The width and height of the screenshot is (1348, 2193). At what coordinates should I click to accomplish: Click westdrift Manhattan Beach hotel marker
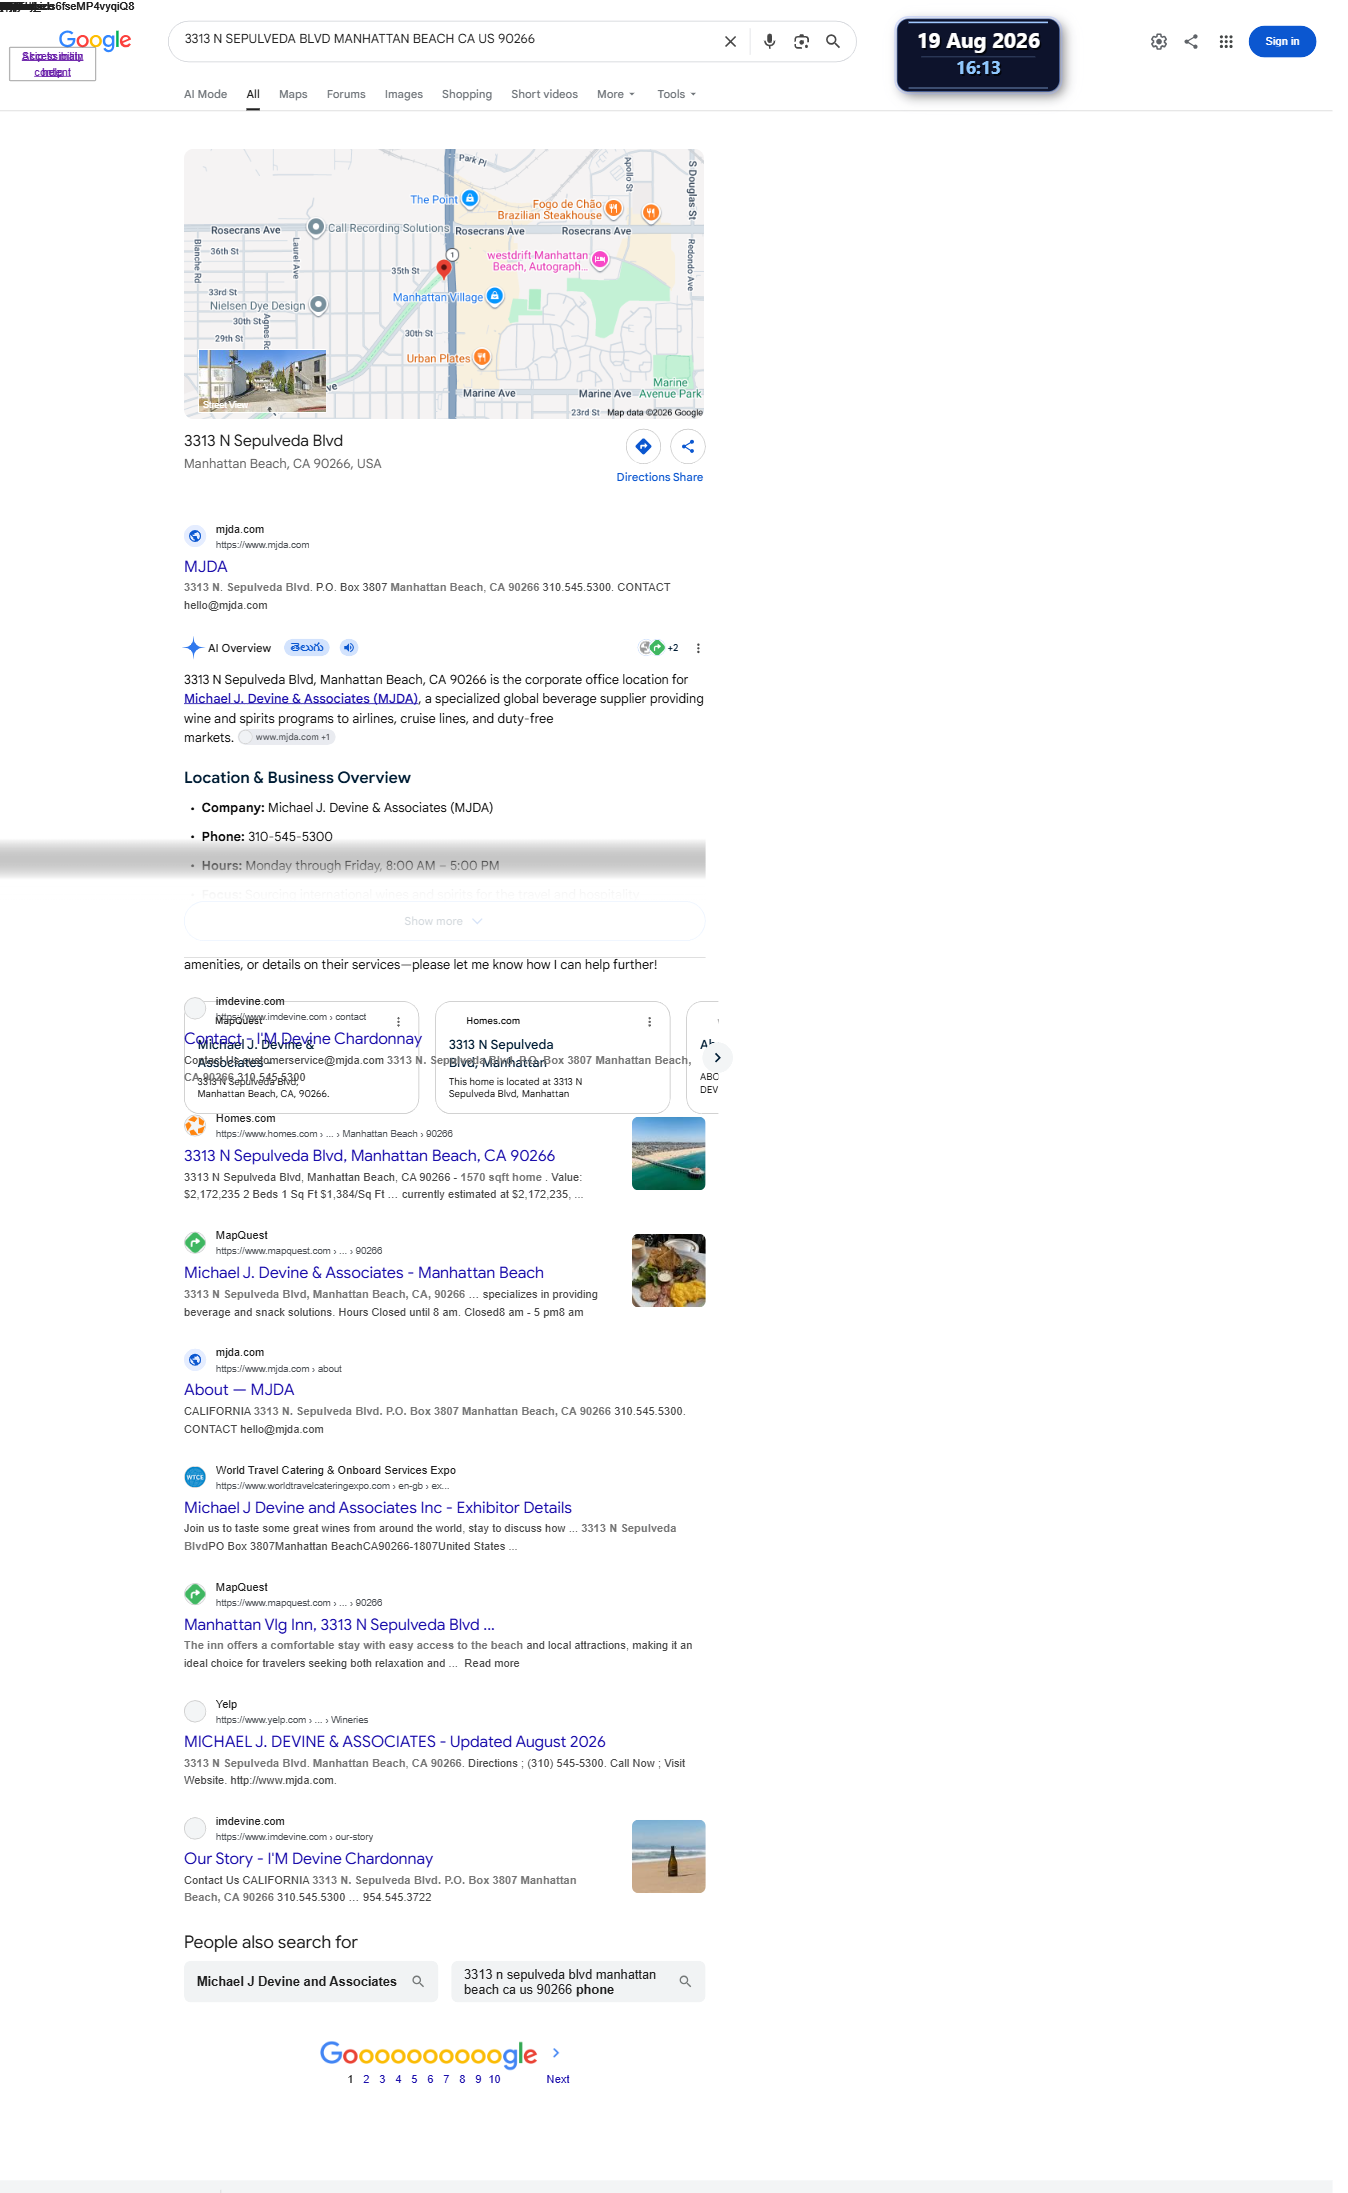600,260
